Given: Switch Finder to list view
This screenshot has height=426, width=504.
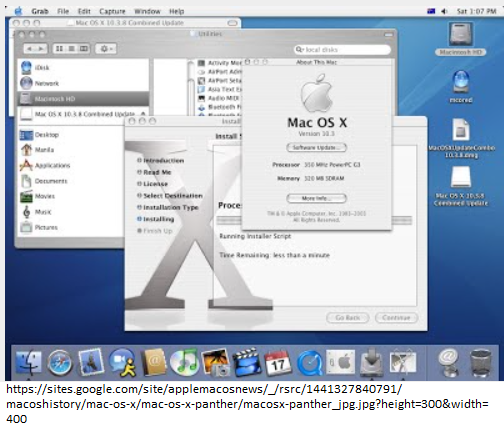Looking at the screenshot, I should pos(71,49).
